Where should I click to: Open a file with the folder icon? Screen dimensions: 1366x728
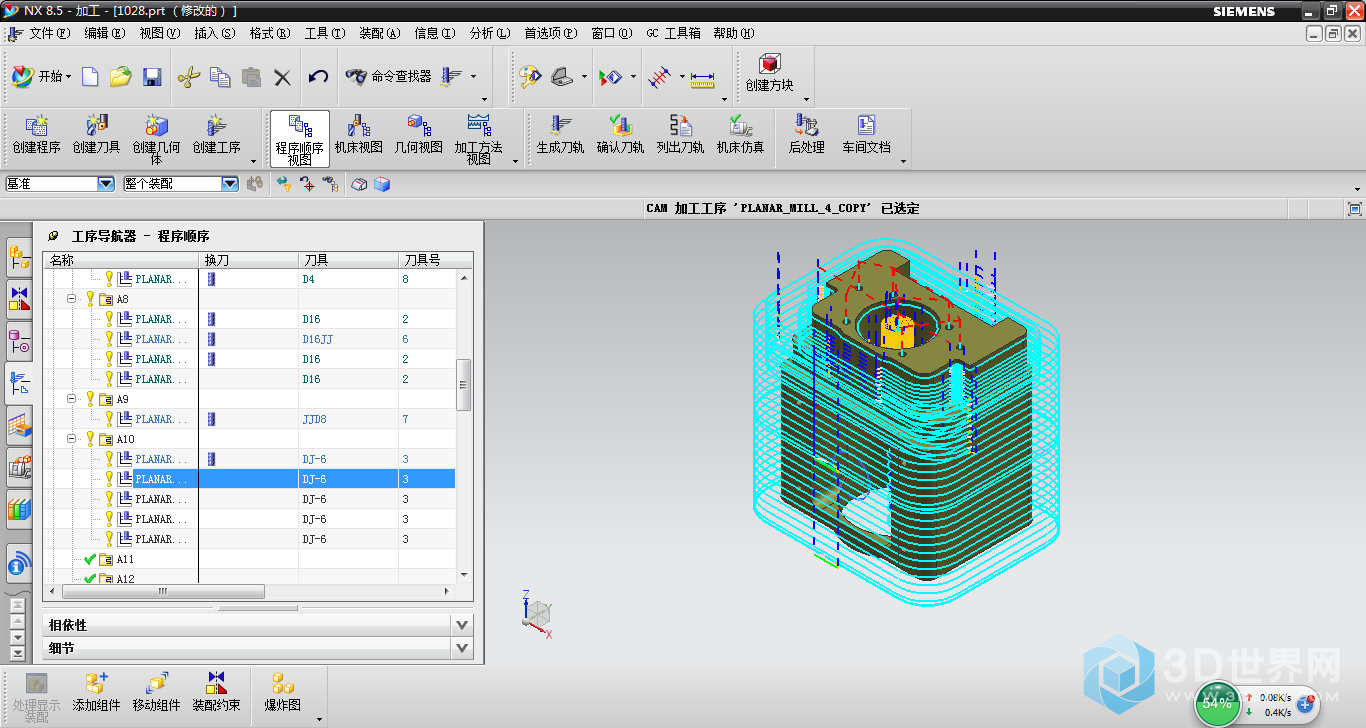tap(121, 77)
